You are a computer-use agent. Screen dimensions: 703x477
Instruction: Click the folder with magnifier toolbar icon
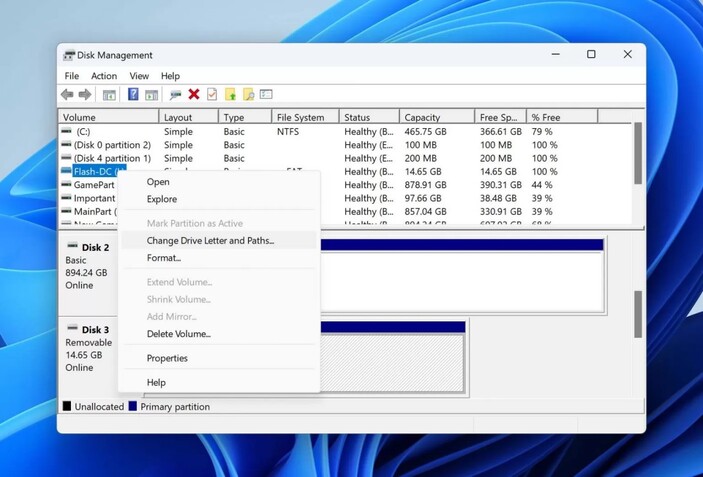click(248, 95)
